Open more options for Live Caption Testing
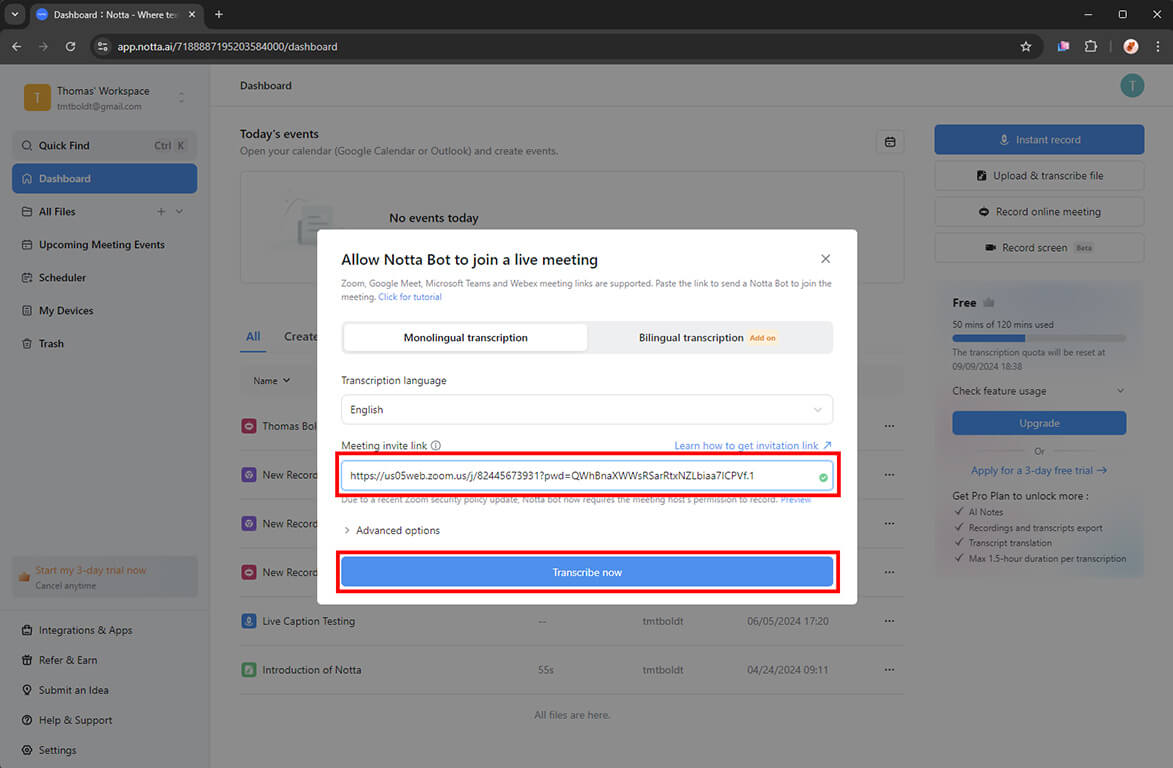The image size is (1173, 768). click(889, 621)
